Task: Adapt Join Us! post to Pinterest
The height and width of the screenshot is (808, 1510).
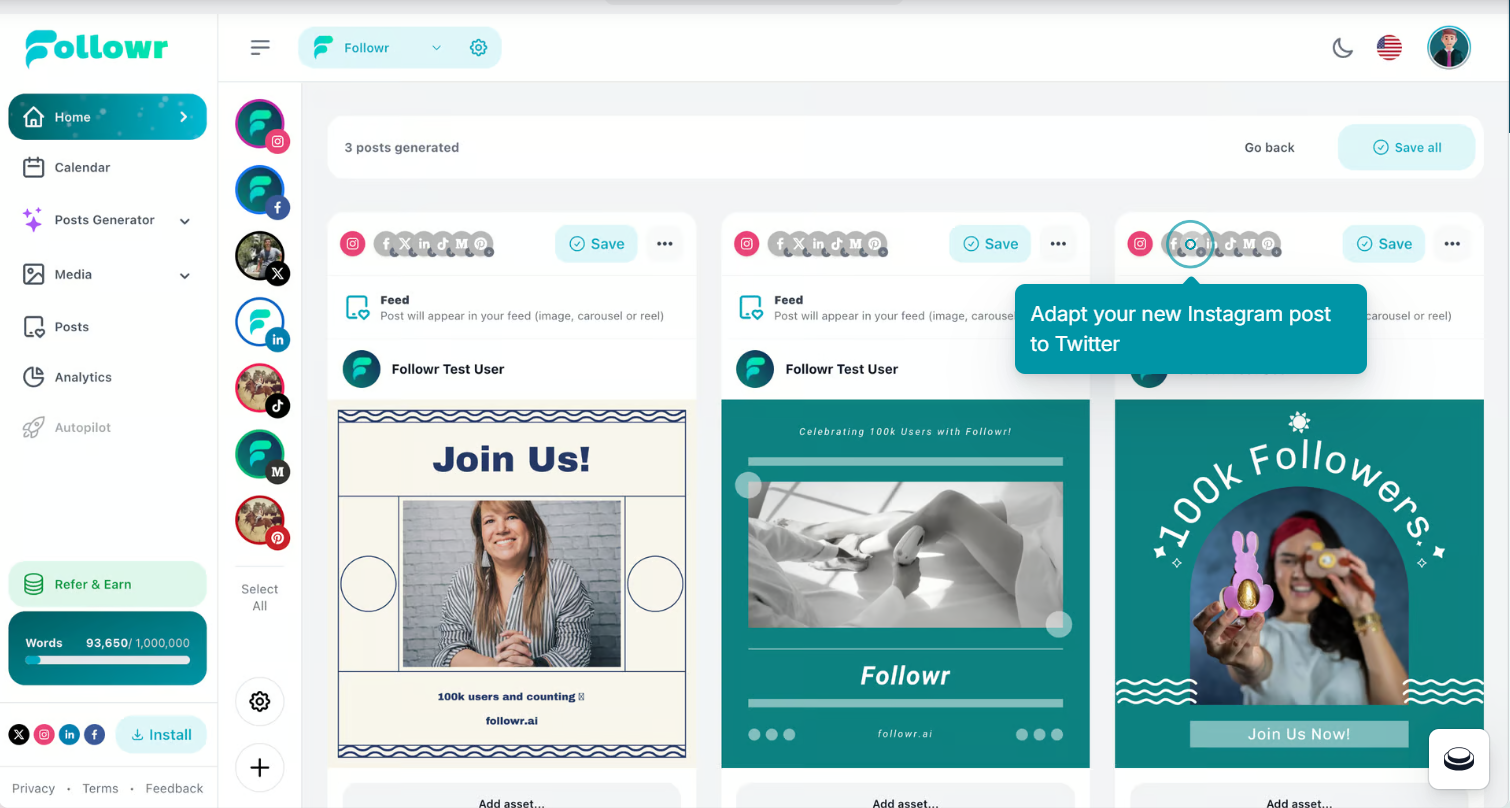Action: click(x=481, y=243)
